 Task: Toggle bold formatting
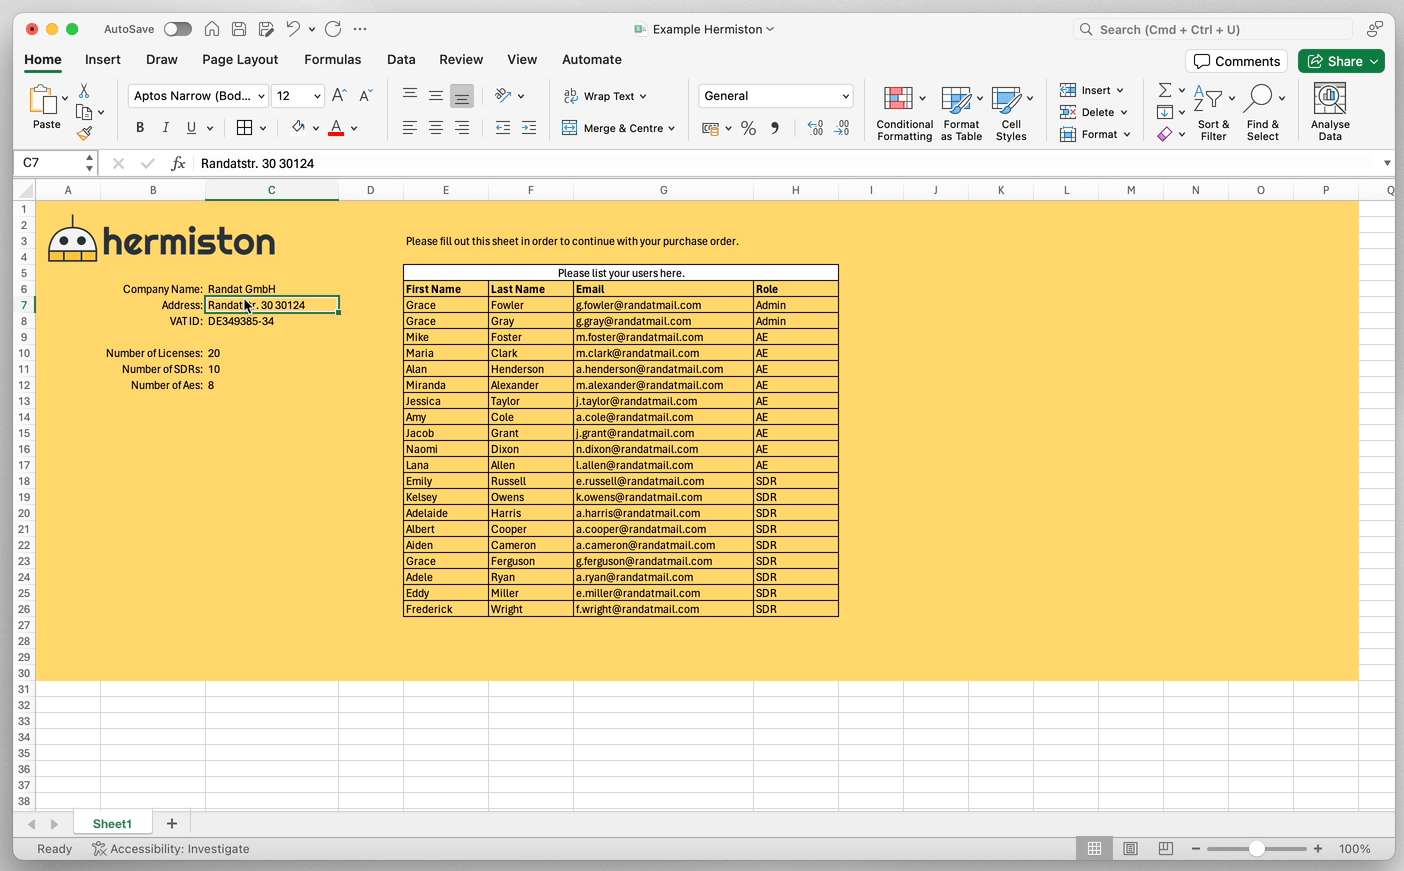pyautogui.click(x=140, y=128)
